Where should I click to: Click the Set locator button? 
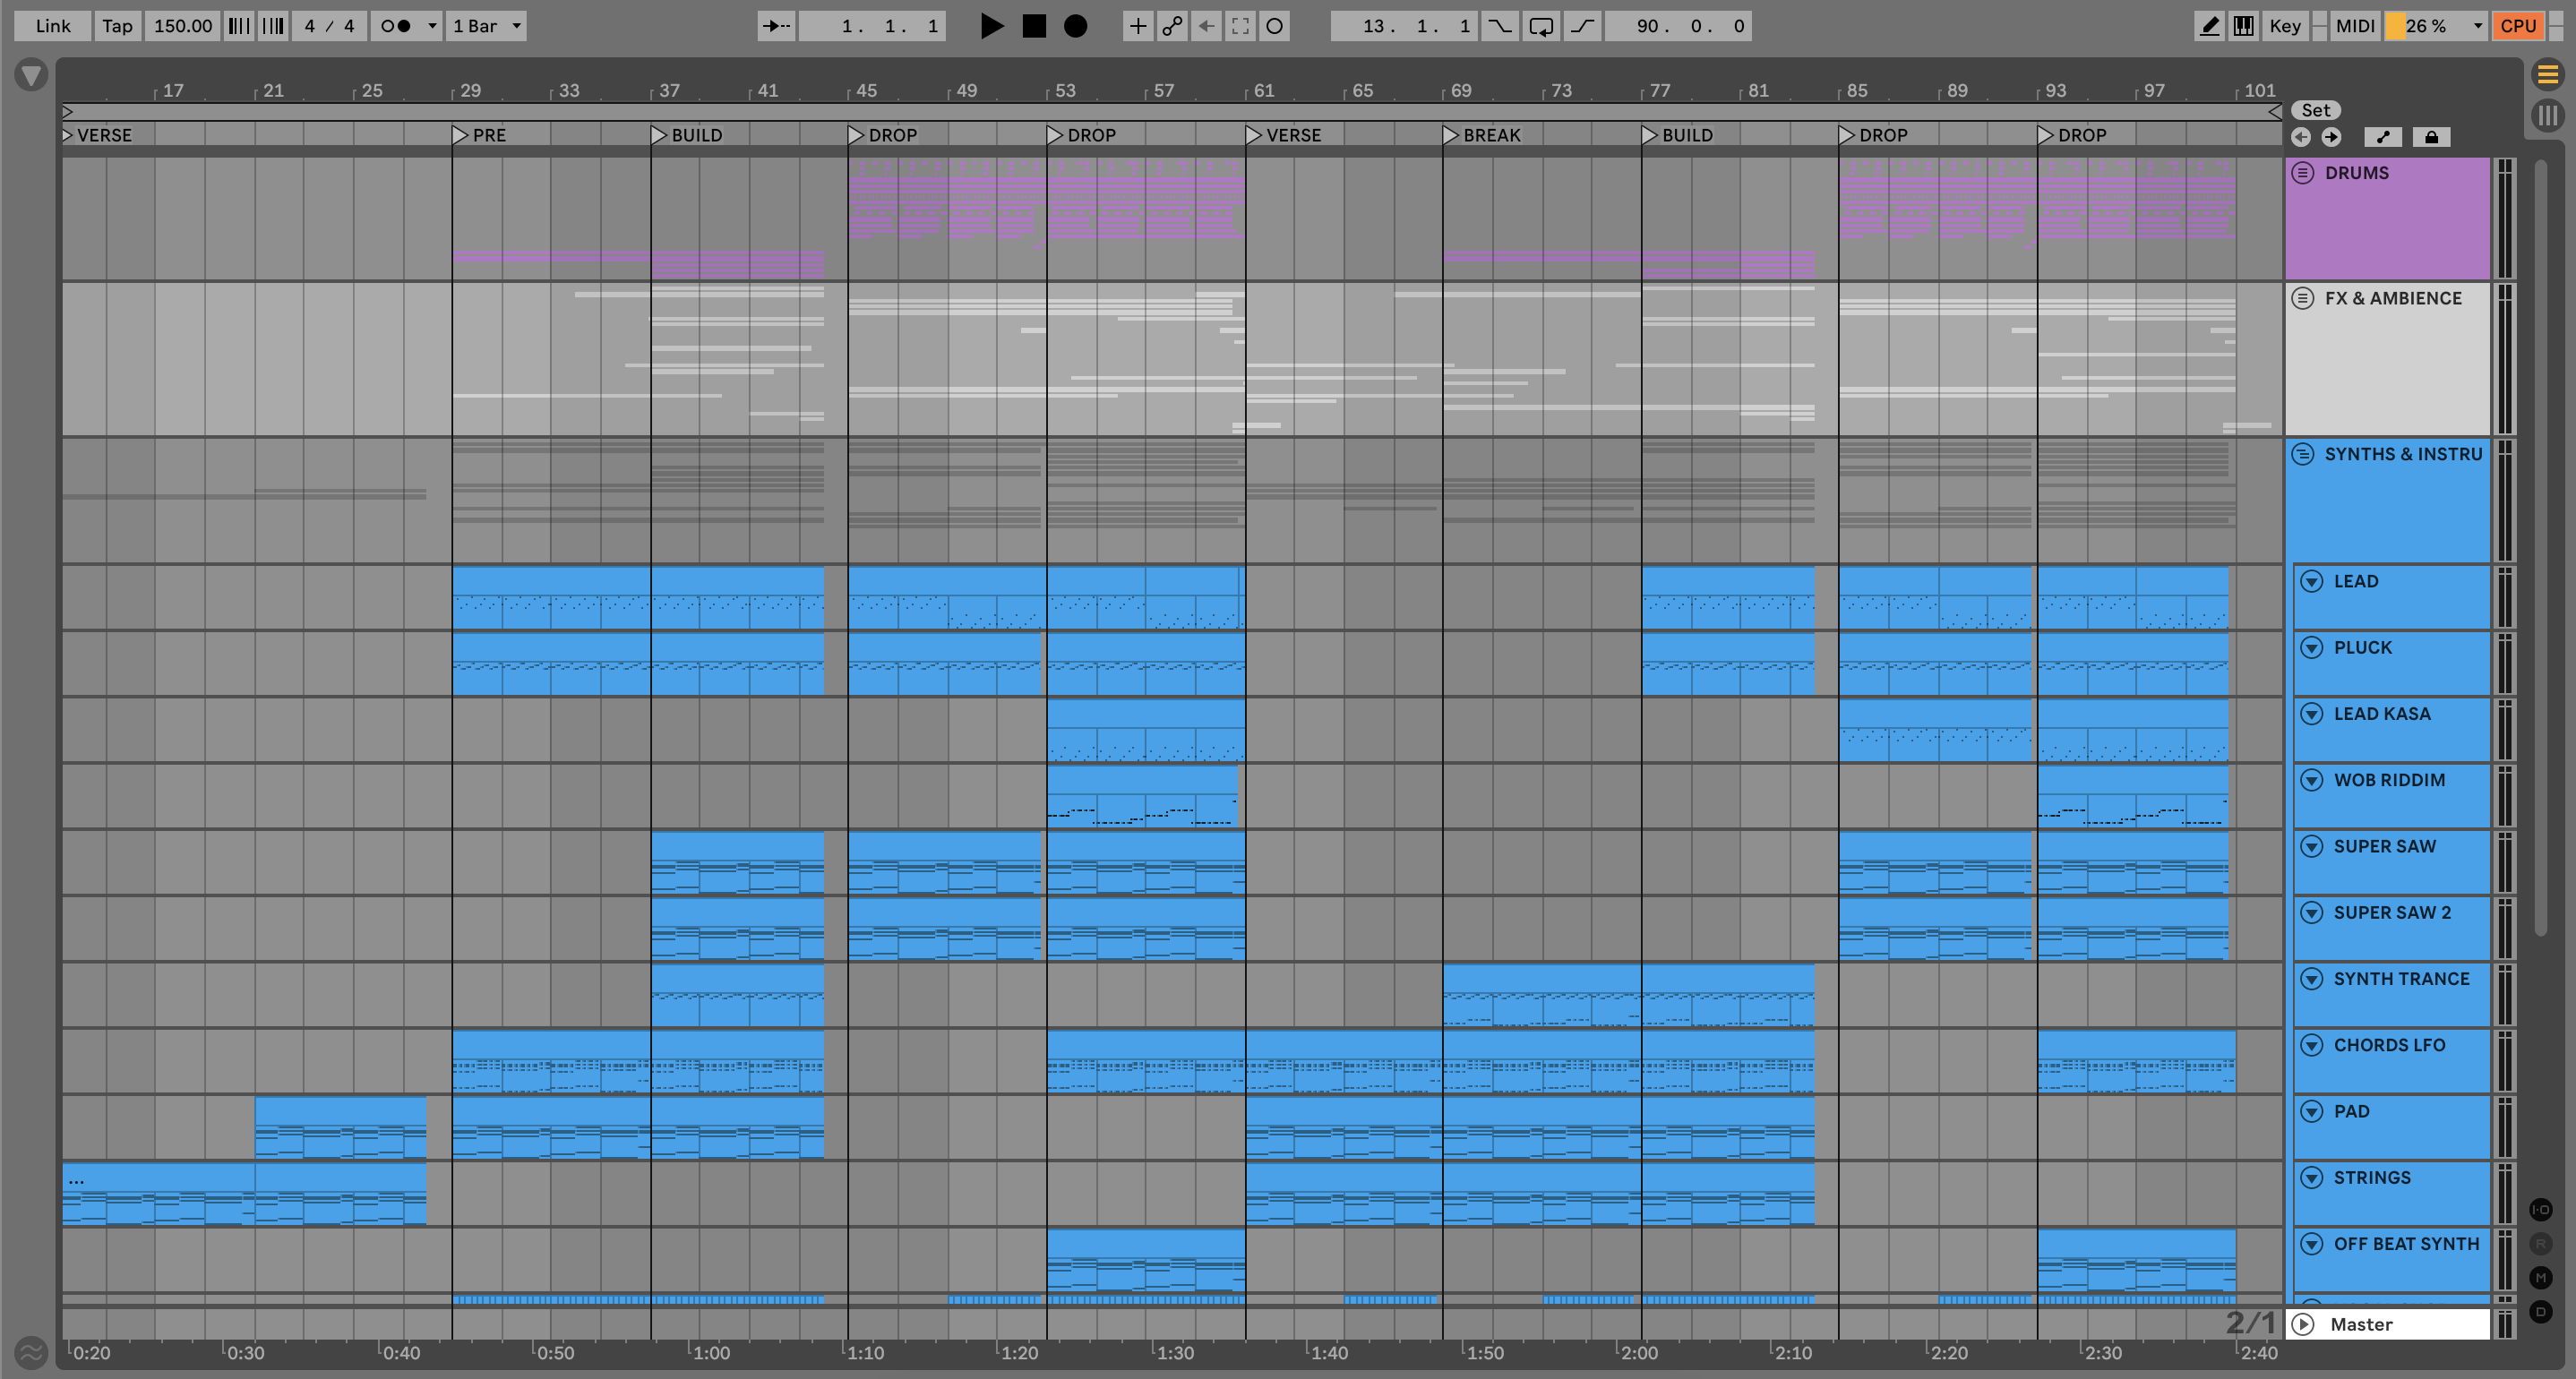2315,110
